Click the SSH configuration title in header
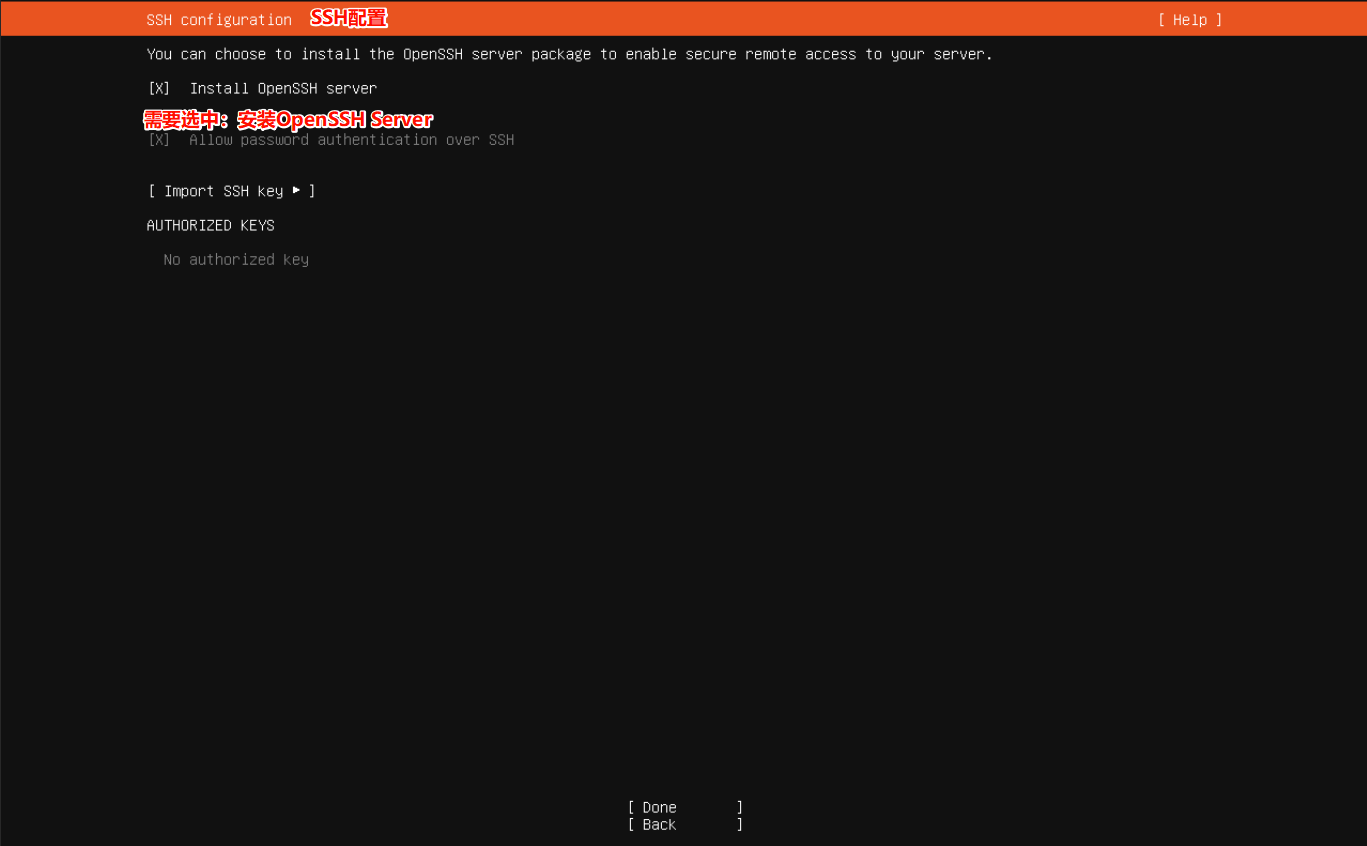Viewport: 1367px width, 846px height. (219, 20)
